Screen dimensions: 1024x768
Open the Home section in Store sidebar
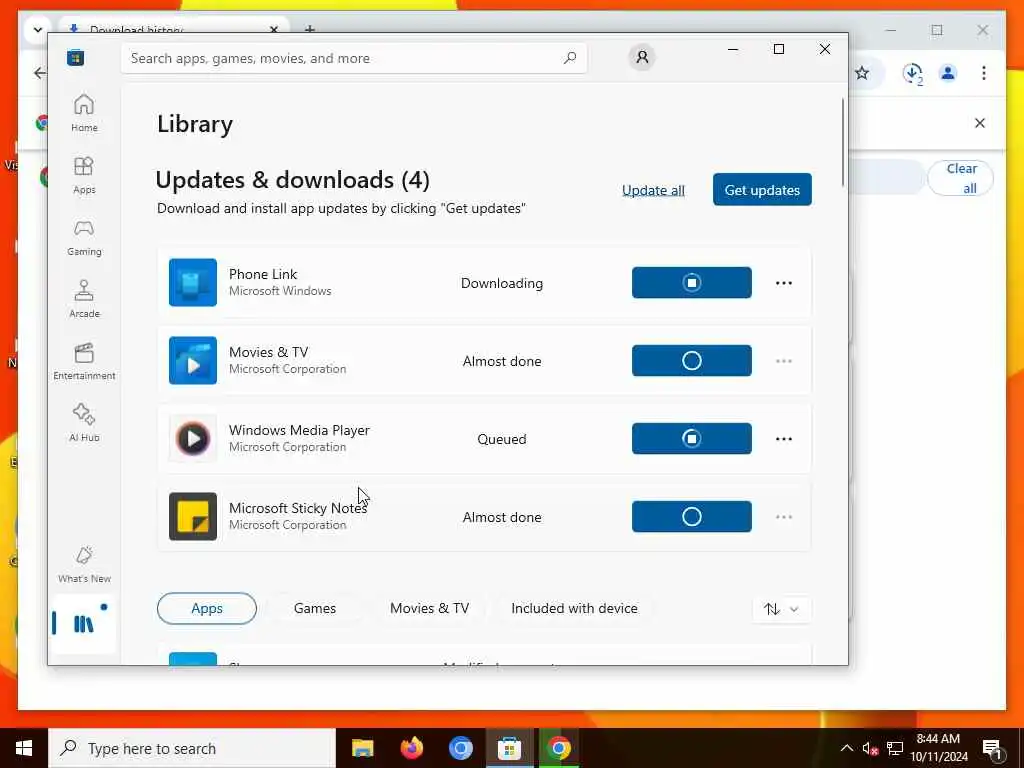(84, 113)
